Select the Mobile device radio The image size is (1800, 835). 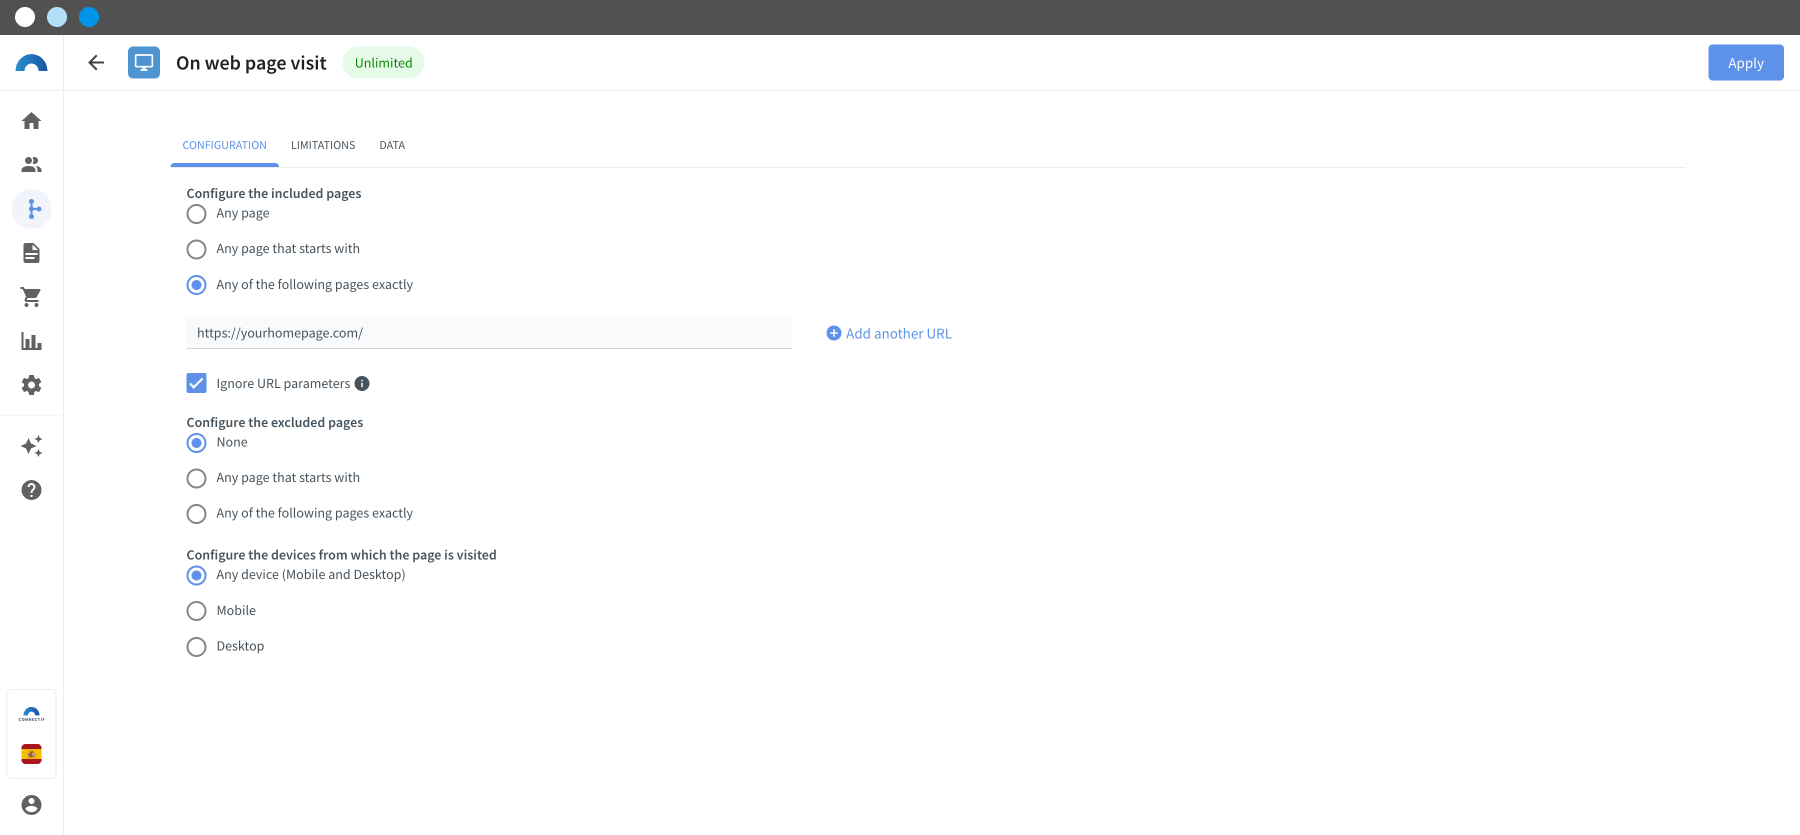tap(196, 611)
